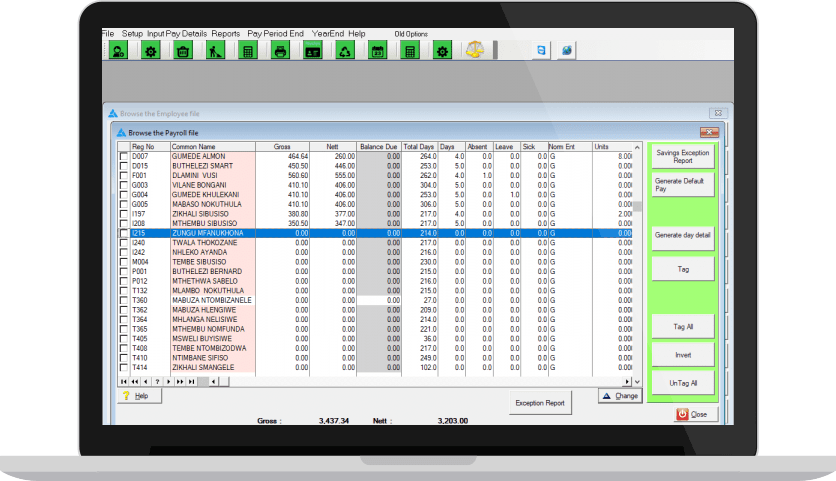Click the globe toolbar icon
This screenshot has height=481, width=836.
[x=567, y=51]
